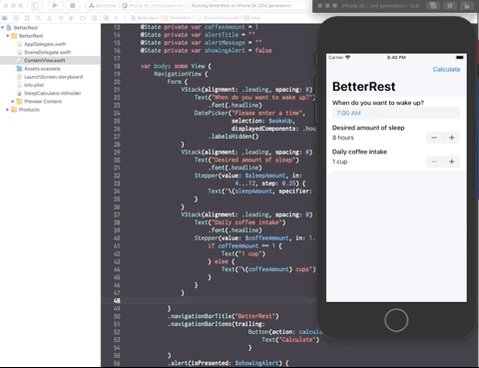The width and height of the screenshot is (479, 368).
Task: Click the Simulator window title iPhone SE 2nd generation
Action: (380, 6)
